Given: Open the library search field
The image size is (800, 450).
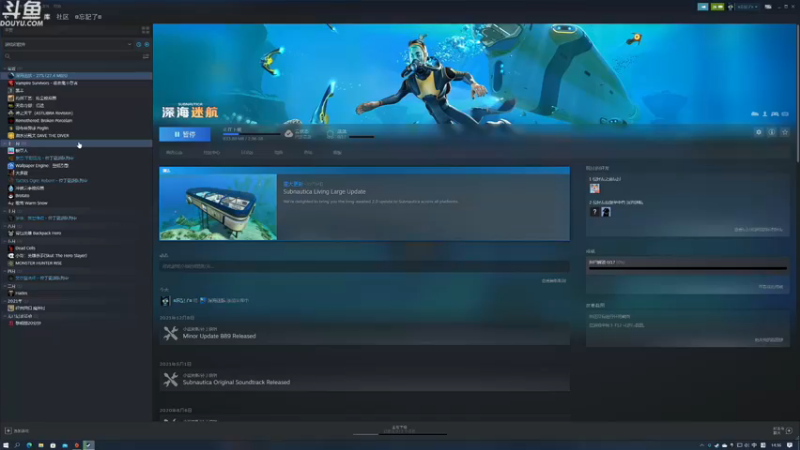Looking at the screenshot, I should point(71,56).
